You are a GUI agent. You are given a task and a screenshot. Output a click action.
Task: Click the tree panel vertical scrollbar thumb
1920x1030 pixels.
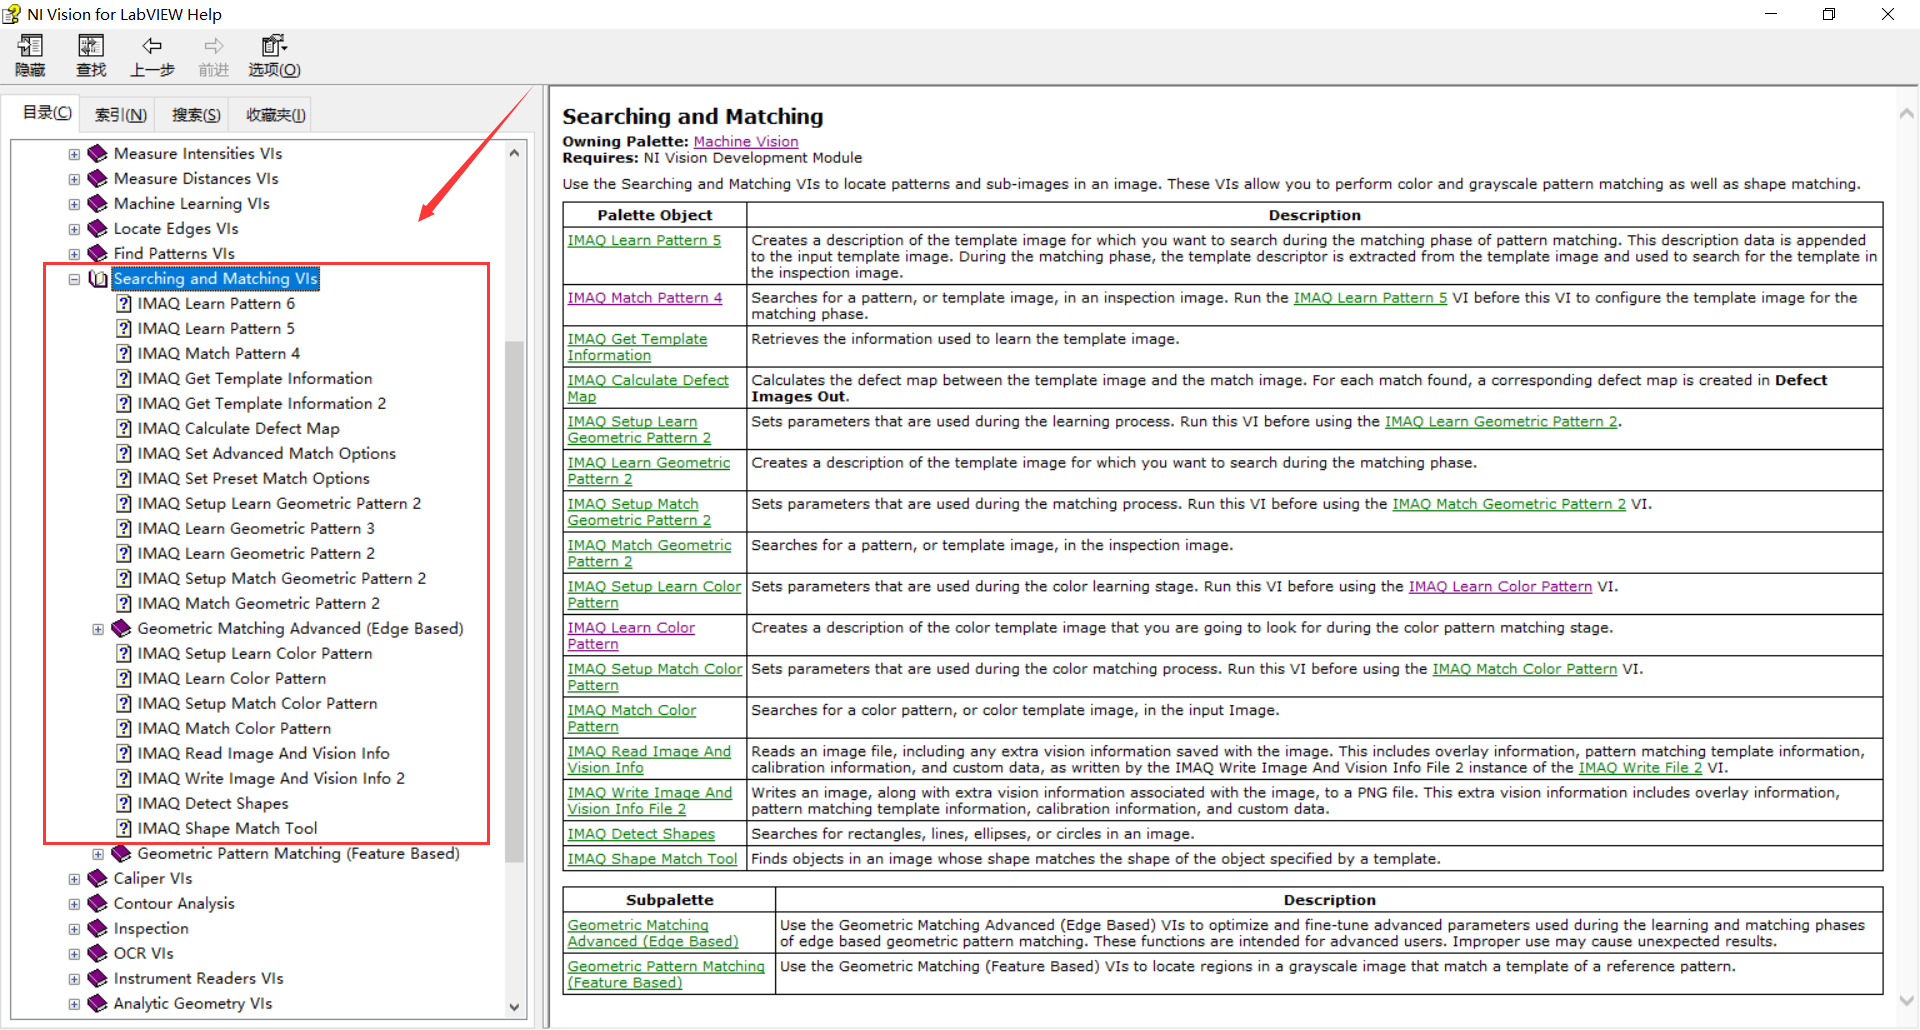[514, 600]
